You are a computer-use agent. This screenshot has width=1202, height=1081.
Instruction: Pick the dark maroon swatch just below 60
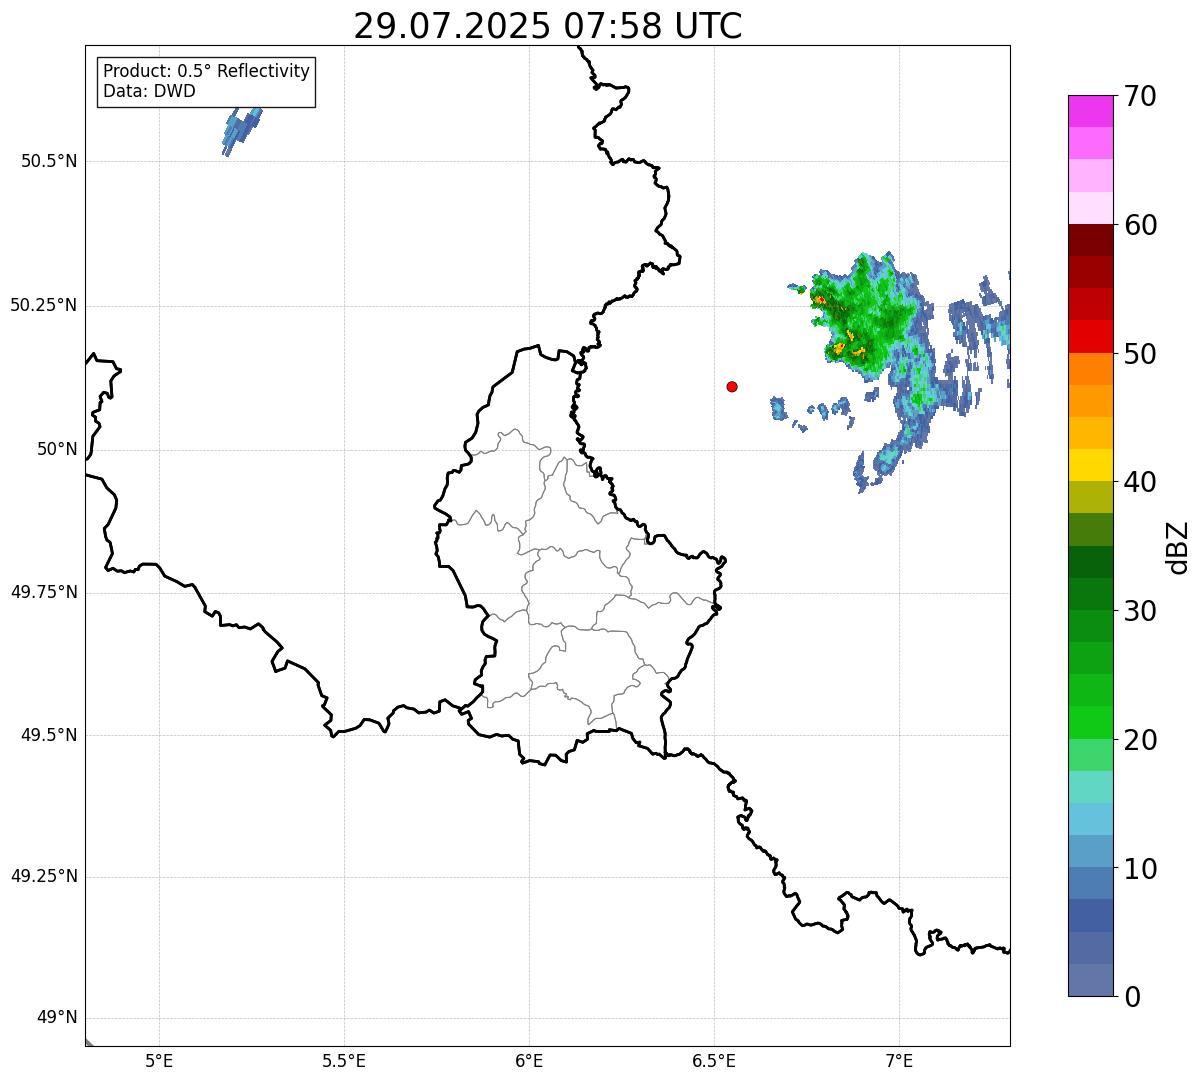1091,240
